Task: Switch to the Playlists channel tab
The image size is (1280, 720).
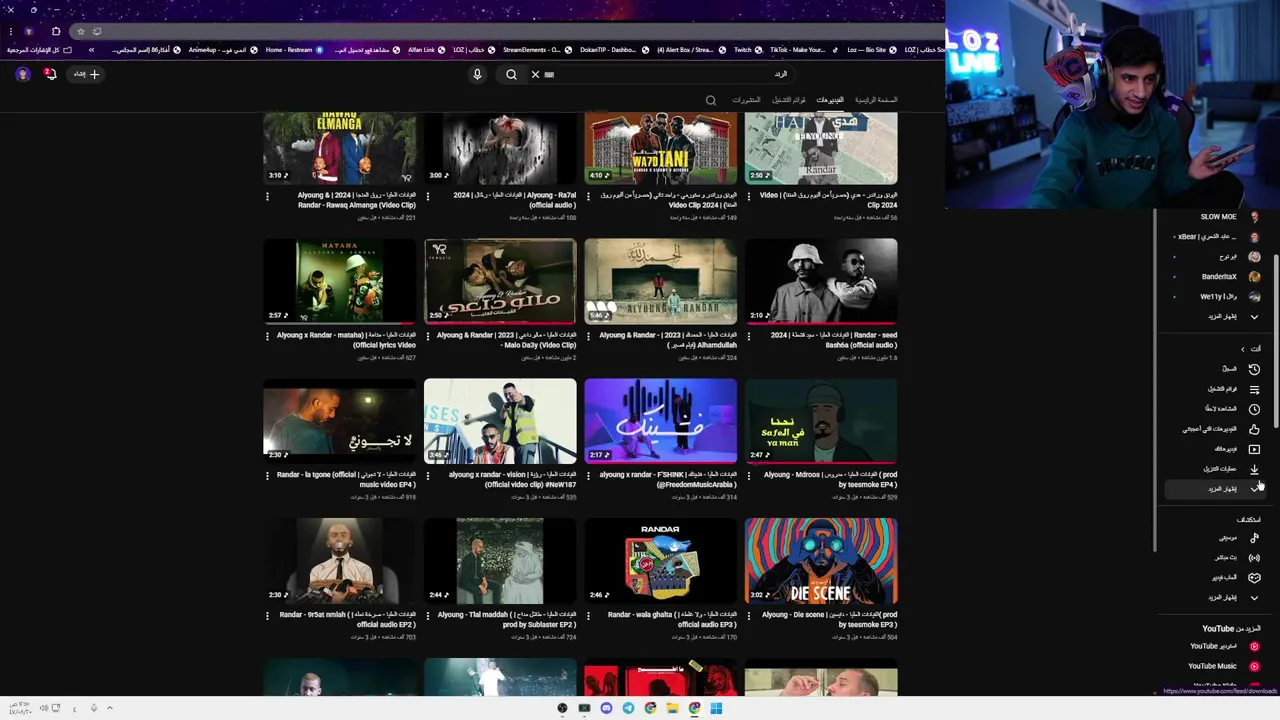Action: [x=789, y=100]
